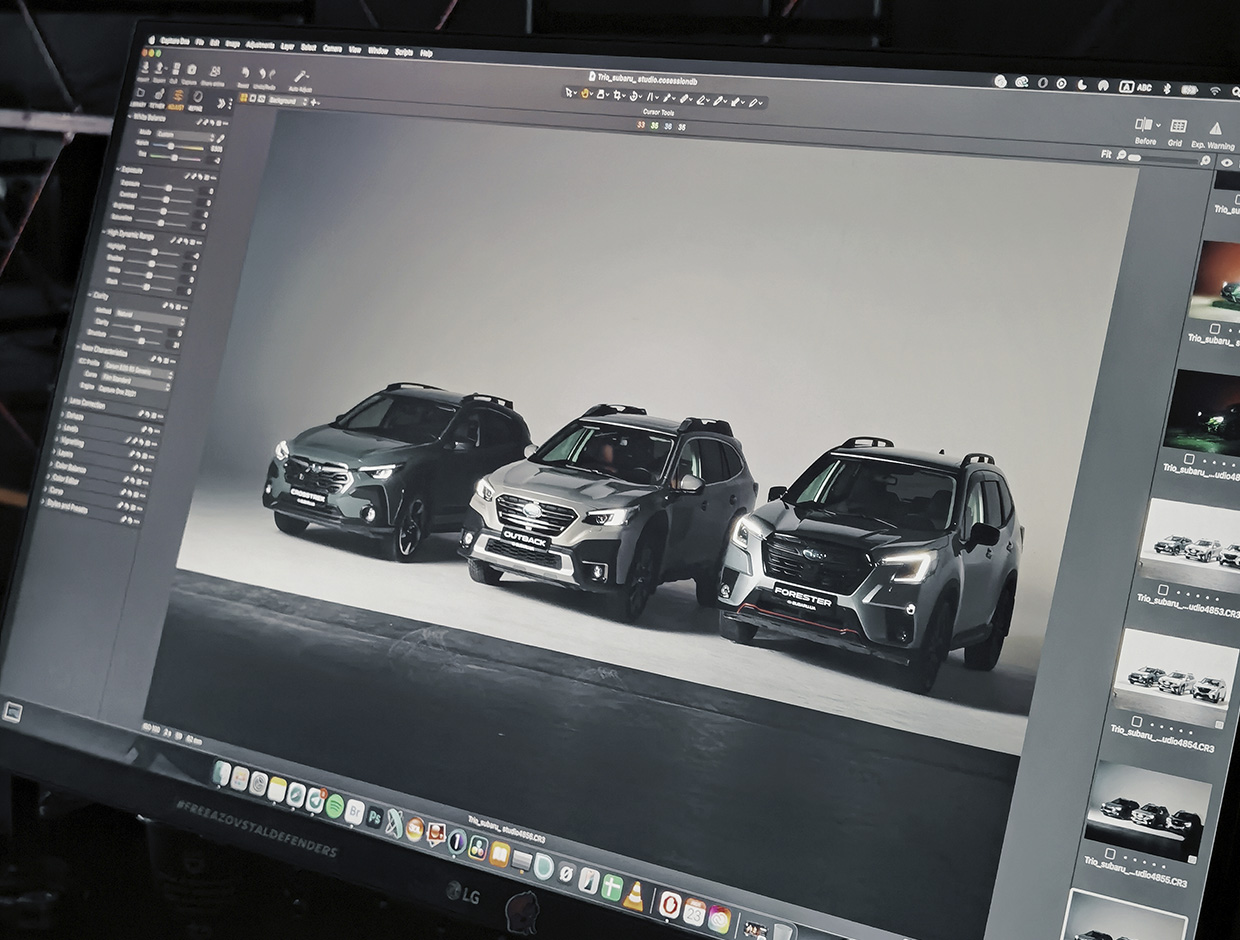Open Opera browser icon in the Dock
Screen dimensions: 1240x940
(x=670, y=905)
